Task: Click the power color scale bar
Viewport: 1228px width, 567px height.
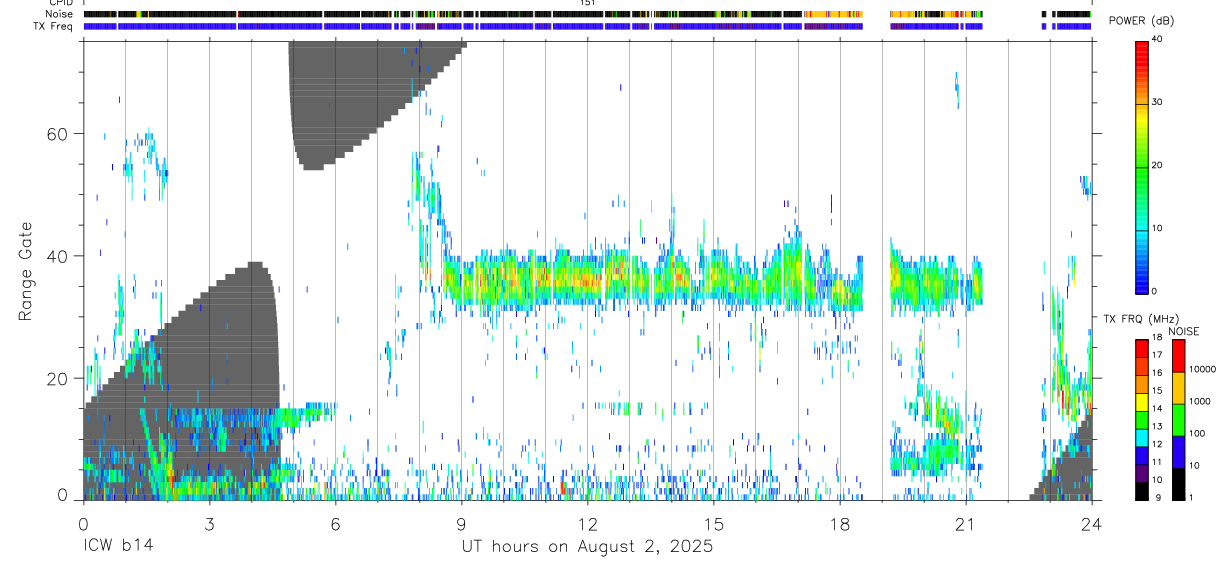Action: point(1142,166)
